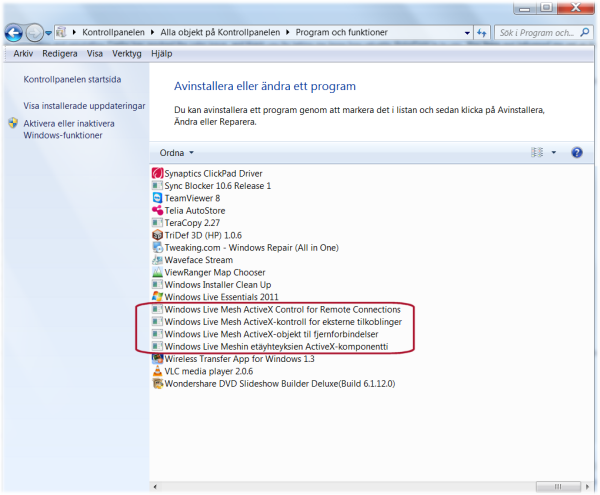Open the Arkiv menu
Image resolution: width=600 pixels, height=495 pixels.
23,54
